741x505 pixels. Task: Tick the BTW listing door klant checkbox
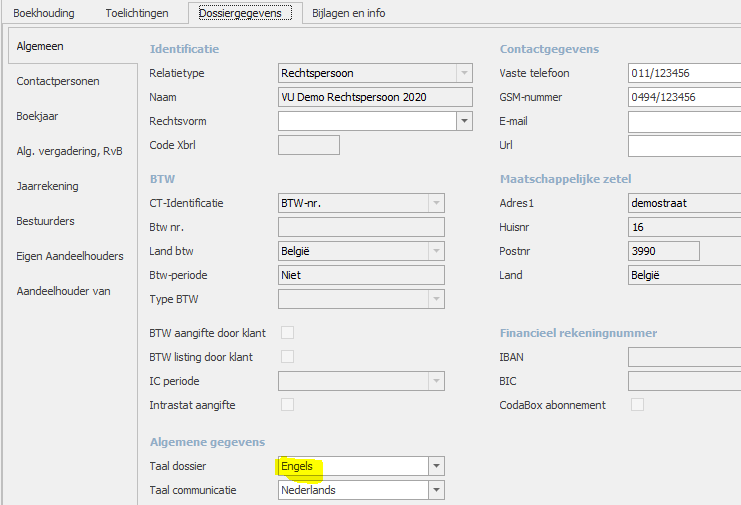tap(288, 357)
